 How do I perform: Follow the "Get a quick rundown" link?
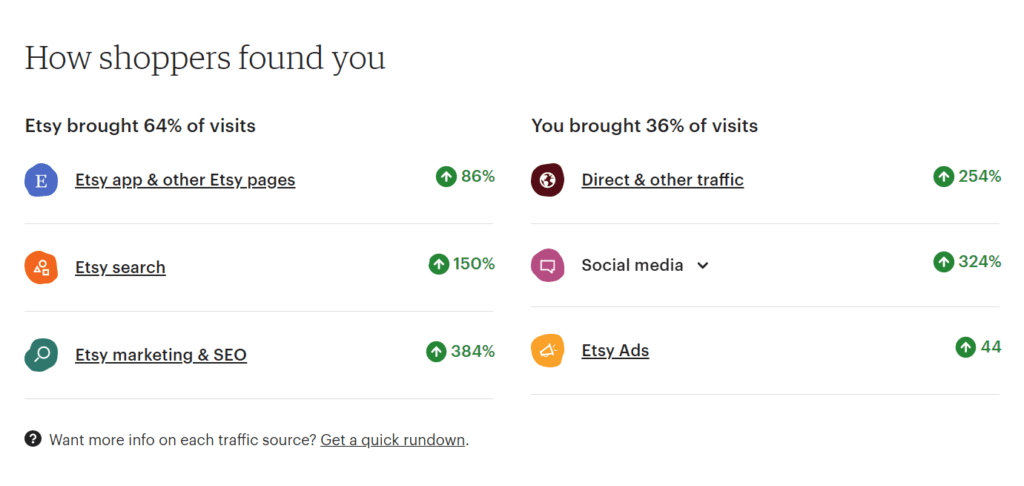[393, 440]
